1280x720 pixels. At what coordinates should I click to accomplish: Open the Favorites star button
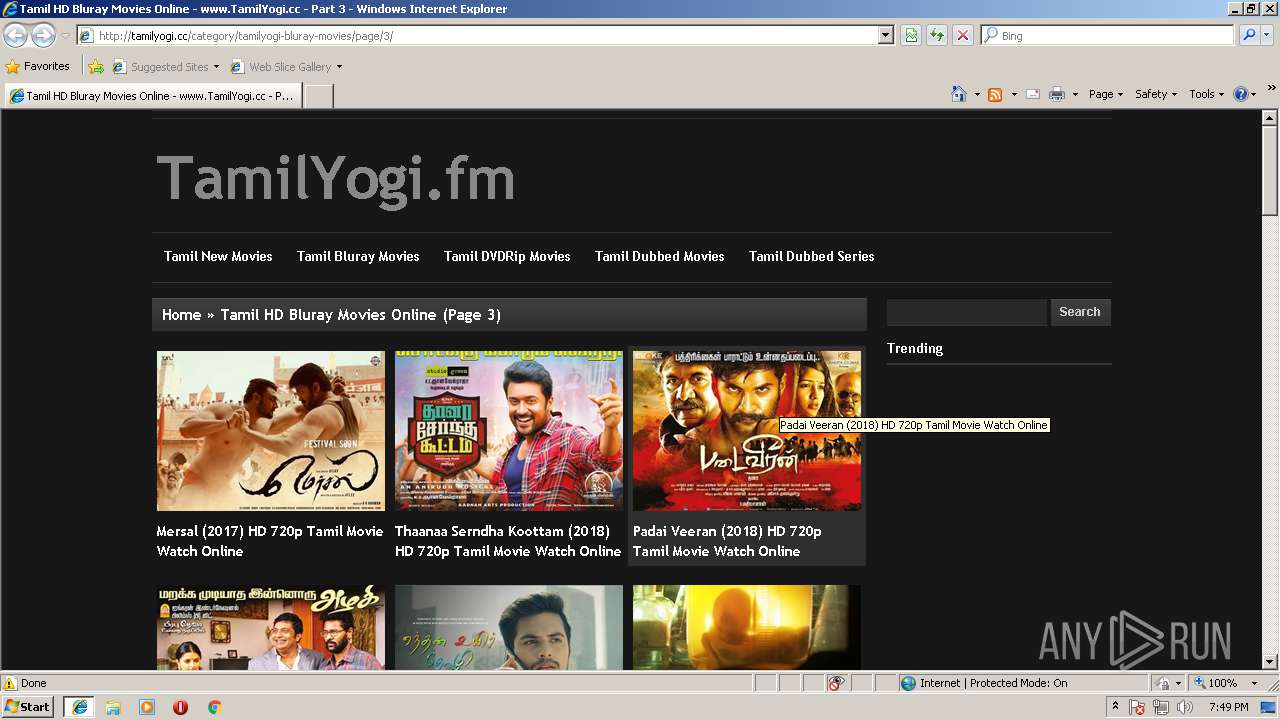[38, 66]
